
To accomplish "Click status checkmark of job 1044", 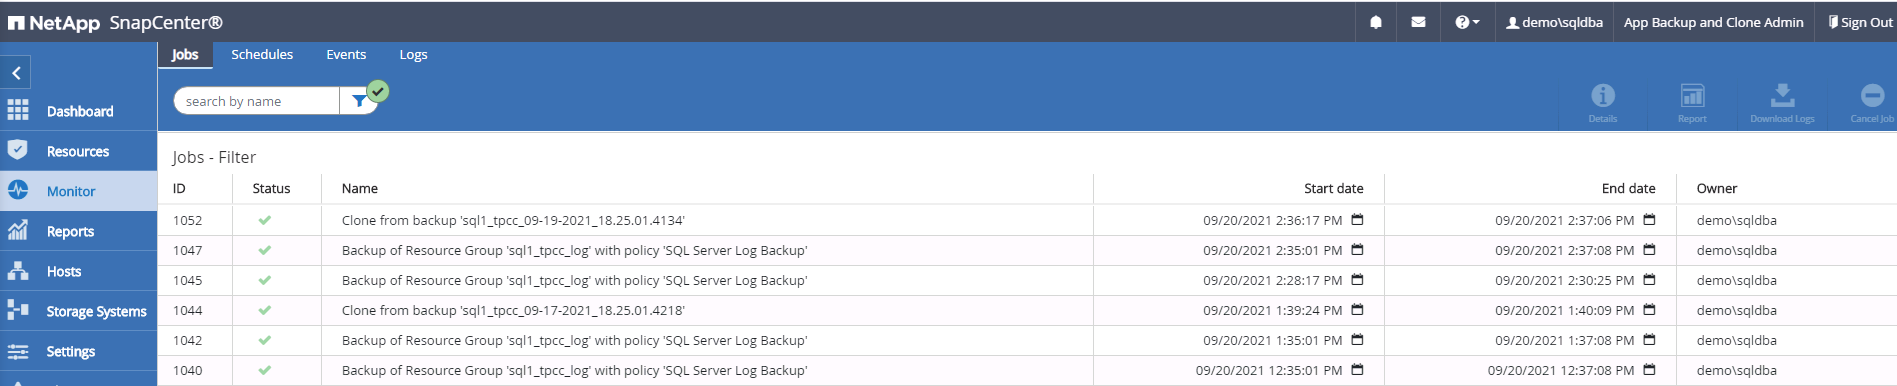I will (265, 310).
